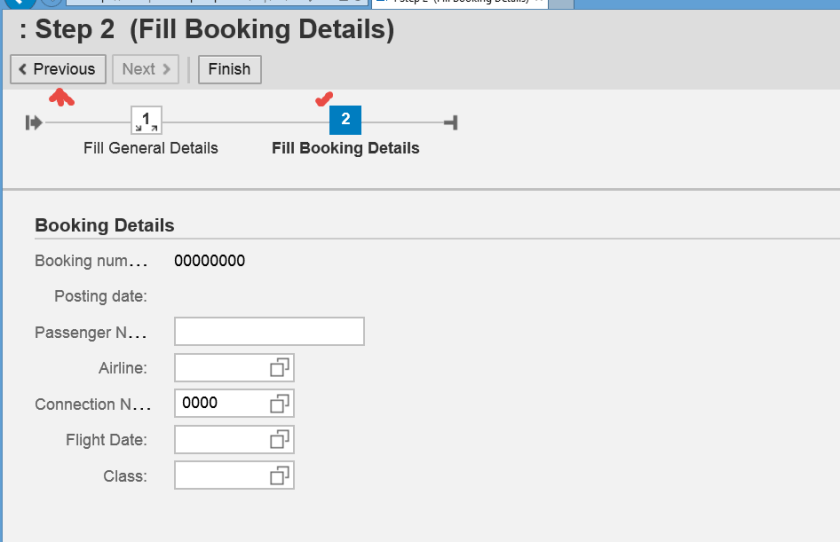This screenshot has height=542, width=840.
Task: Click the booking number value 00000000
Action: click(209, 261)
